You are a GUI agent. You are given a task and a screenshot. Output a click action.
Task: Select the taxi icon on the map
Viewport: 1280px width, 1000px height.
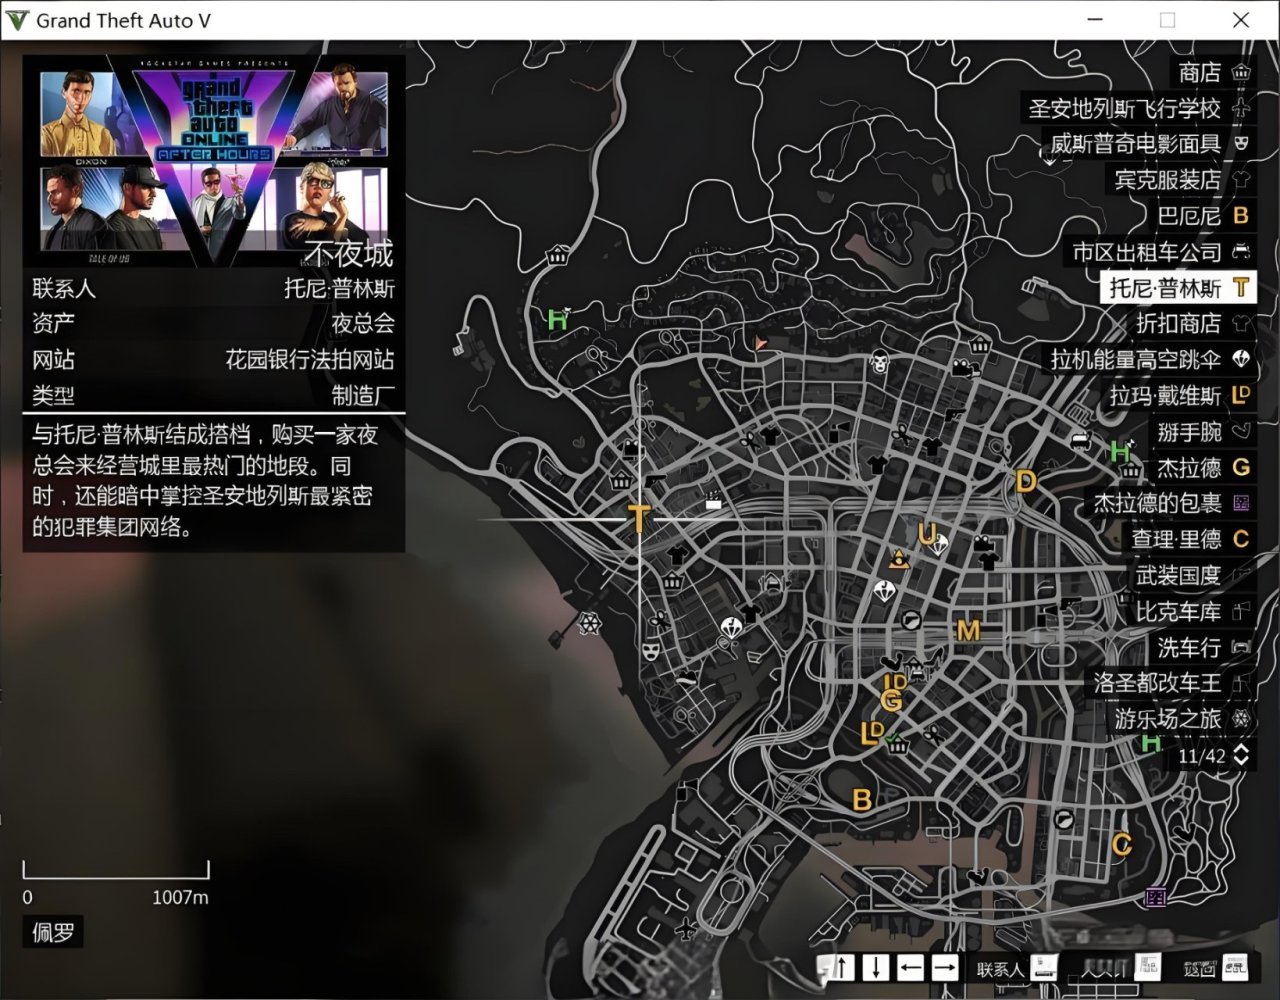click(x=1081, y=441)
